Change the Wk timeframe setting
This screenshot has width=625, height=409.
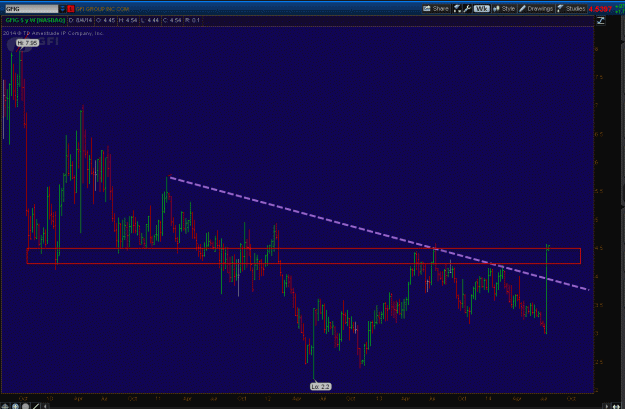click(482, 8)
